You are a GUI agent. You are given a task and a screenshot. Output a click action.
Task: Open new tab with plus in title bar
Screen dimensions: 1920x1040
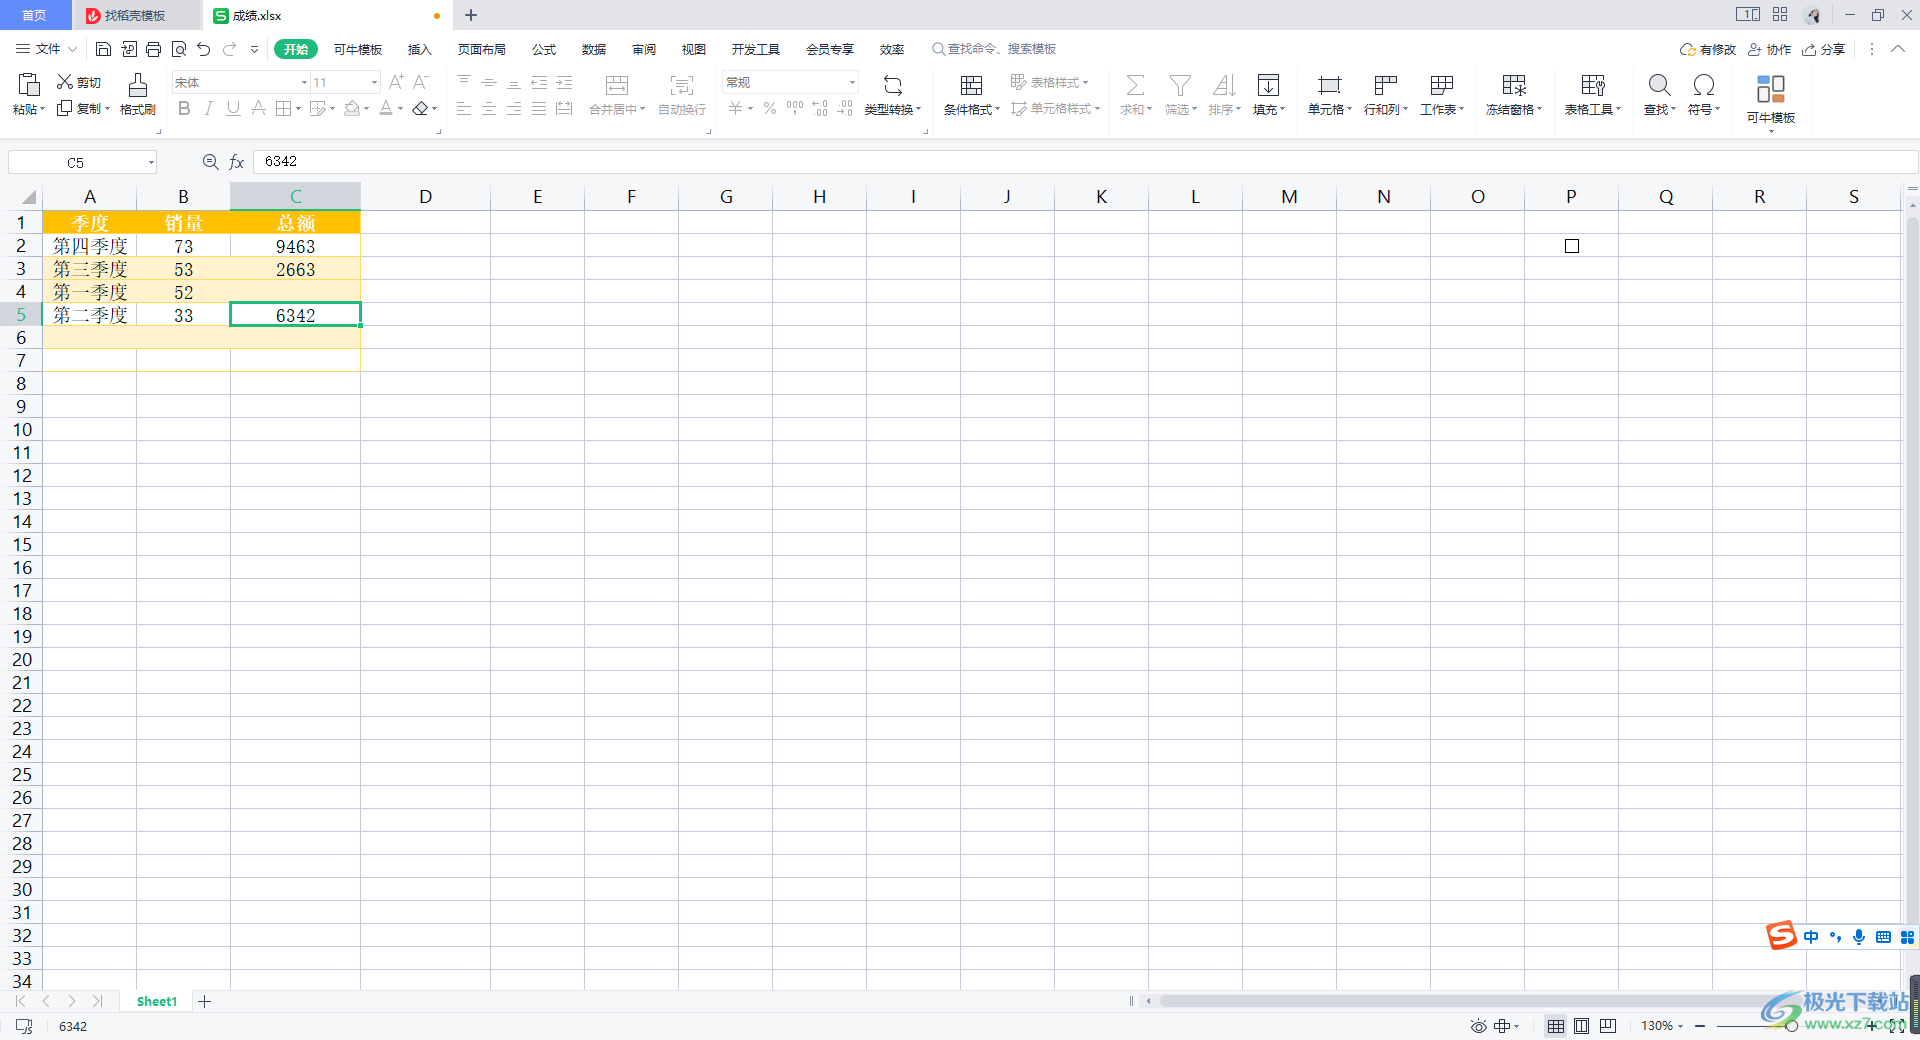click(x=471, y=15)
